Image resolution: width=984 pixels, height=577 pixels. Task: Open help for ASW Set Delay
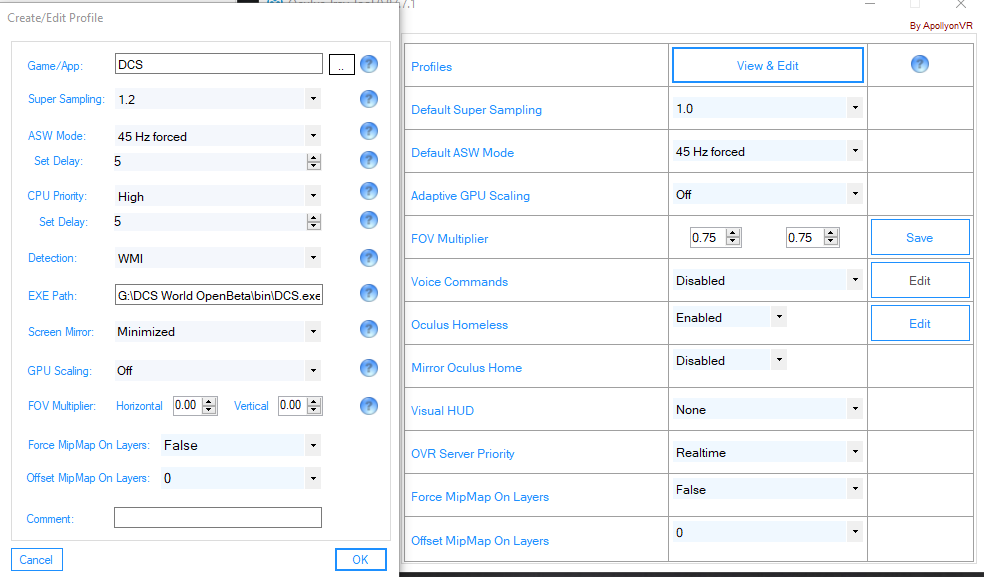[x=369, y=160]
